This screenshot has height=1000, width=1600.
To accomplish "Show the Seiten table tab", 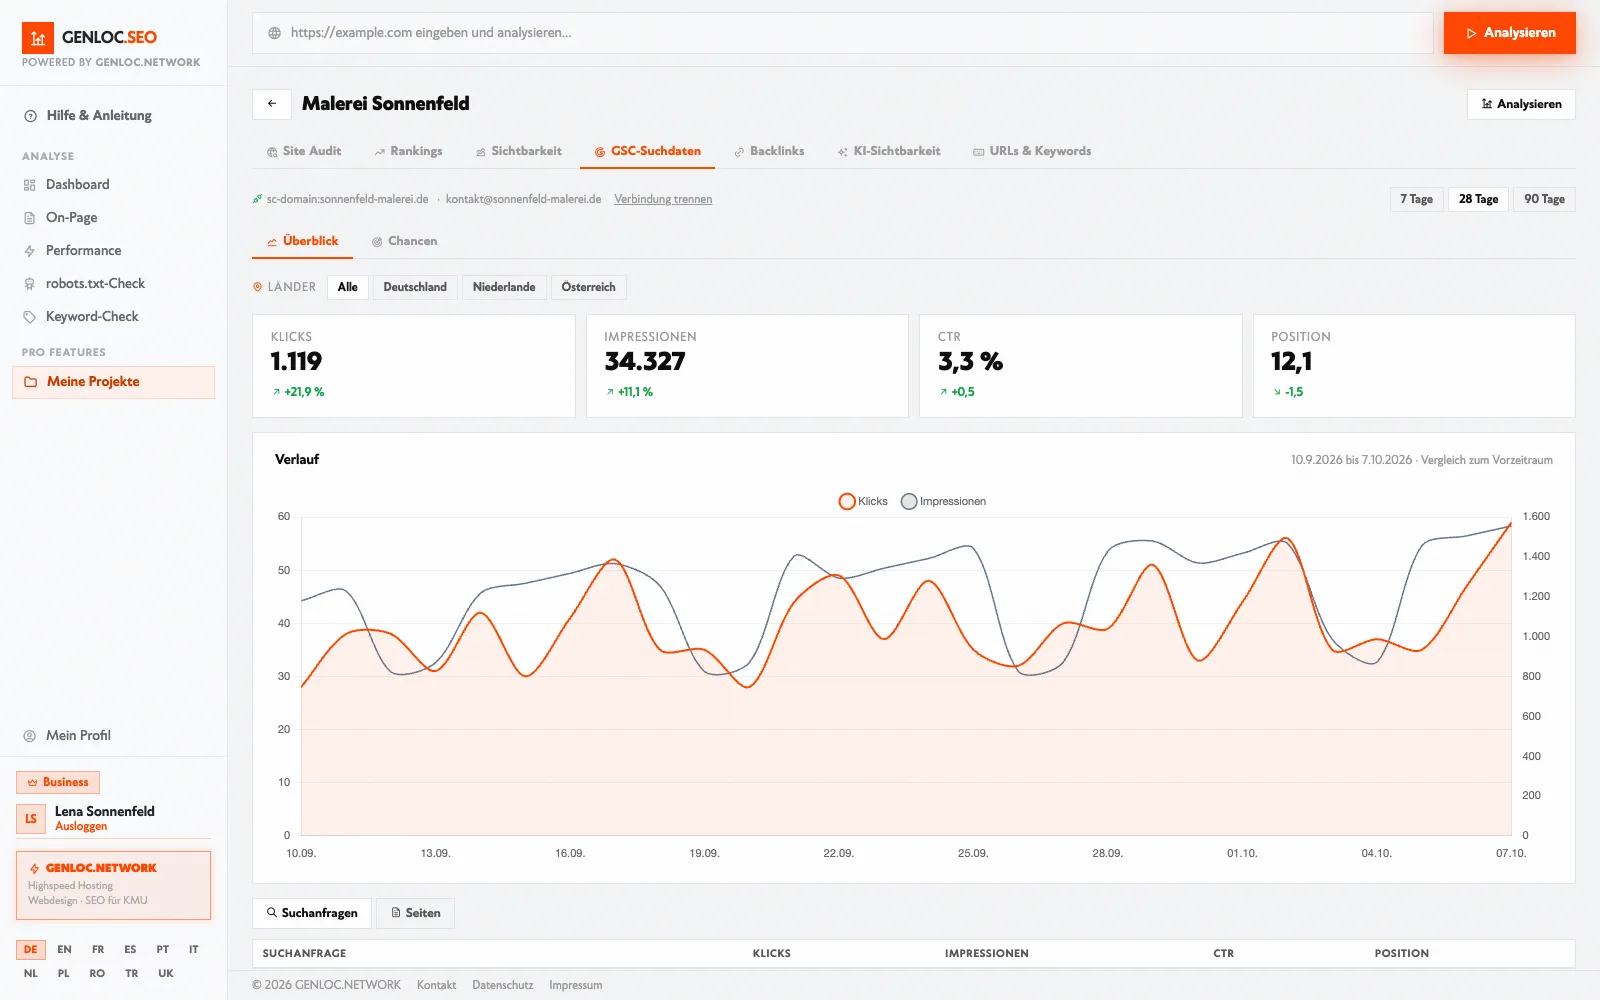I will coord(415,914).
